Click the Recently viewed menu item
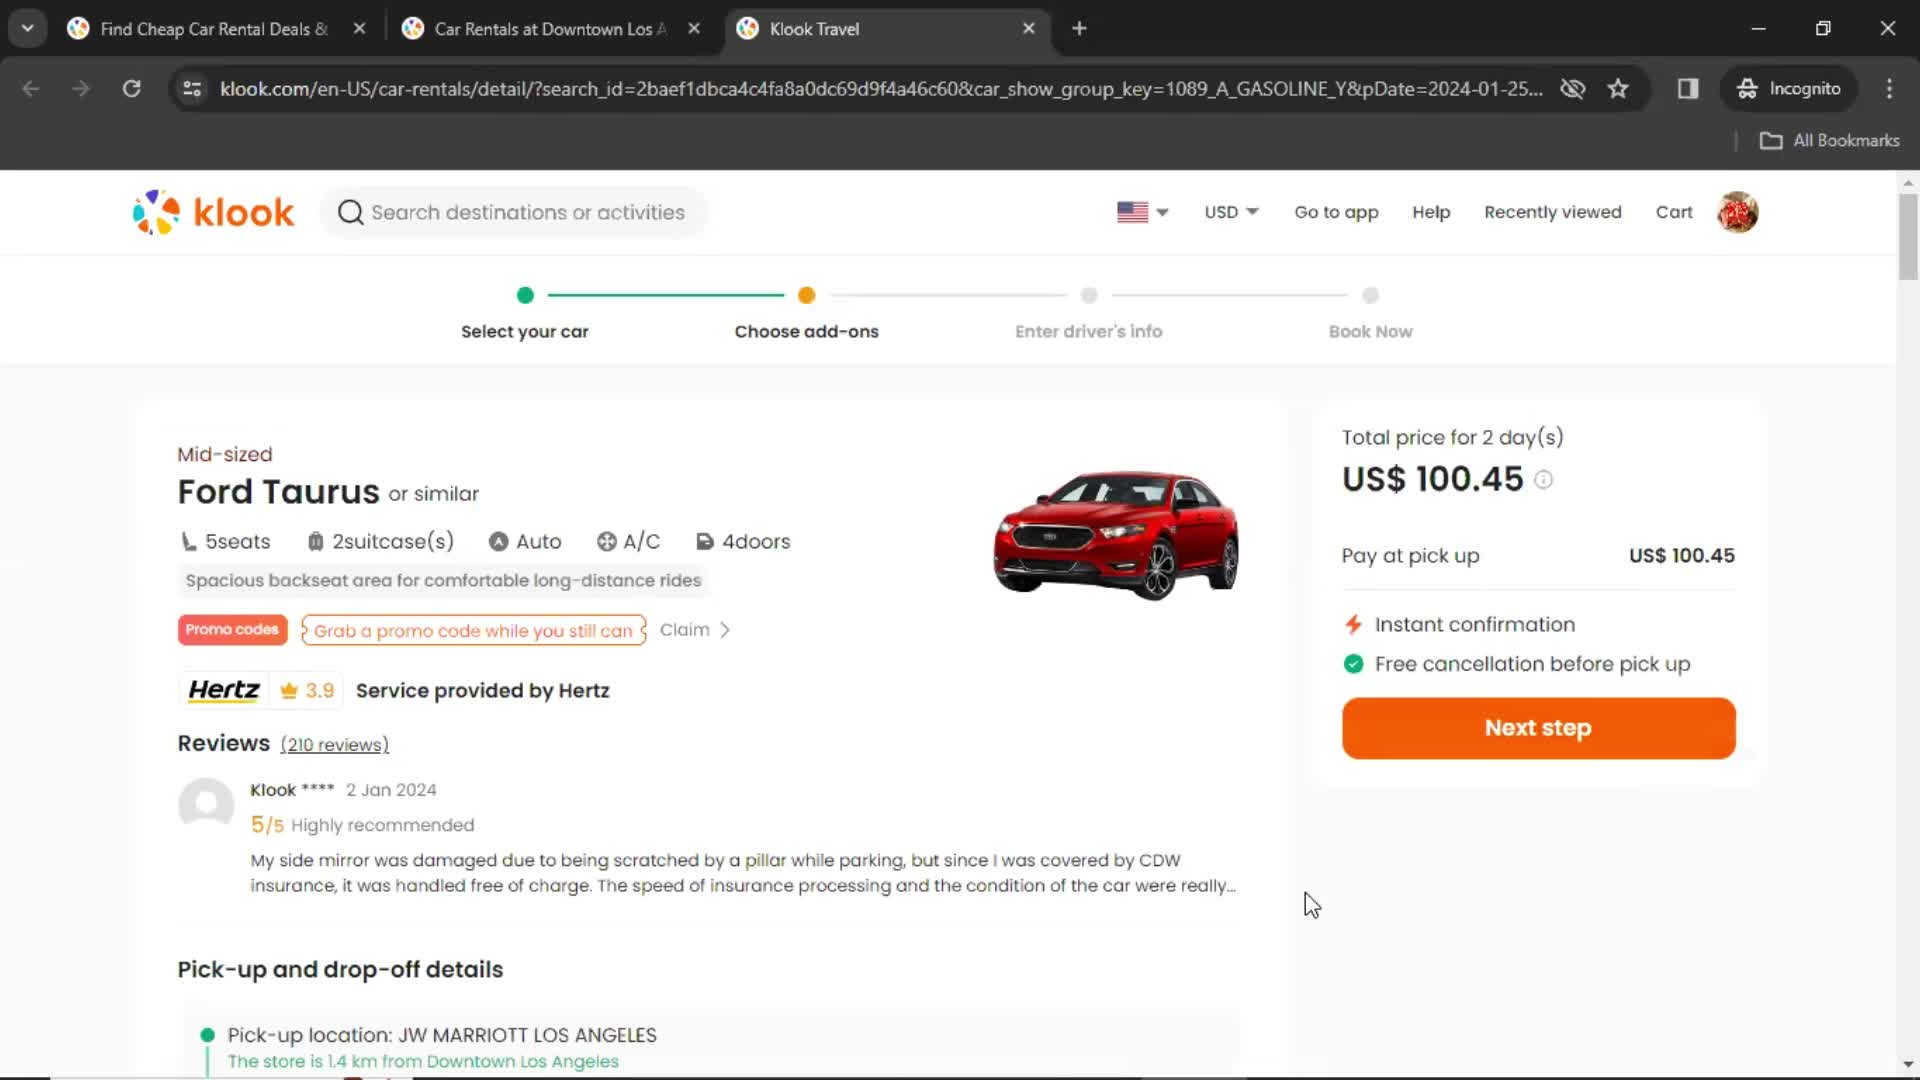Image resolution: width=1920 pixels, height=1080 pixels. tap(1553, 212)
